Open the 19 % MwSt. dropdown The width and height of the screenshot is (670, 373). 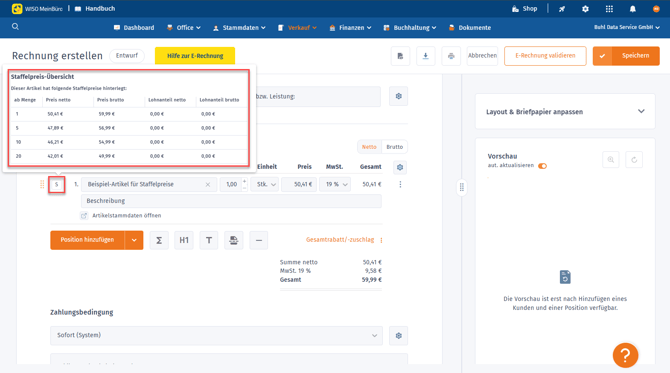pyautogui.click(x=335, y=185)
